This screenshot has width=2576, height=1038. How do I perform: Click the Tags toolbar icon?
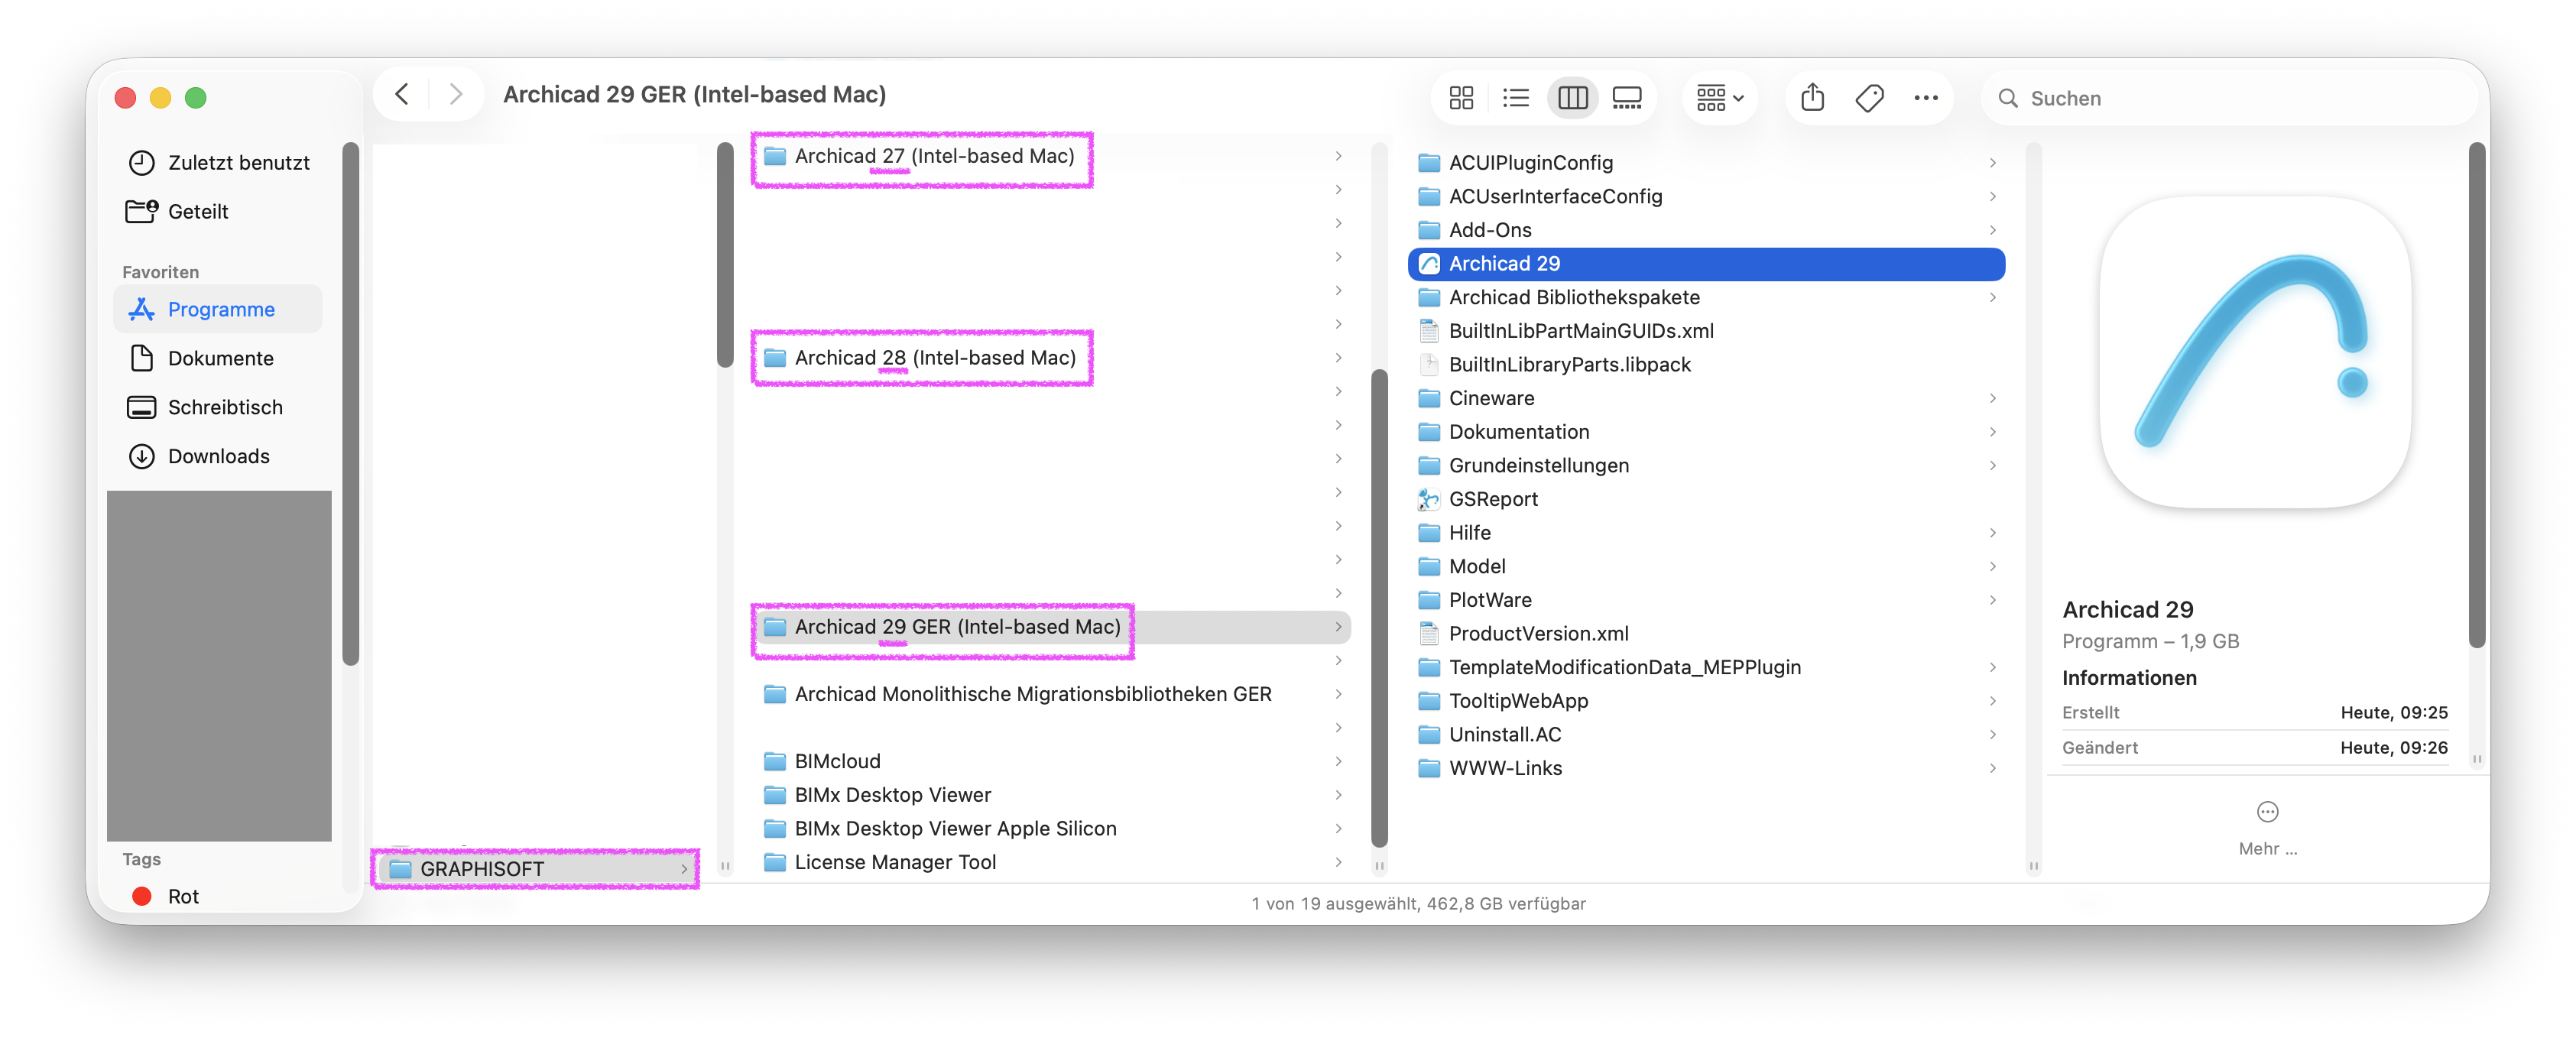point(1869,98)
